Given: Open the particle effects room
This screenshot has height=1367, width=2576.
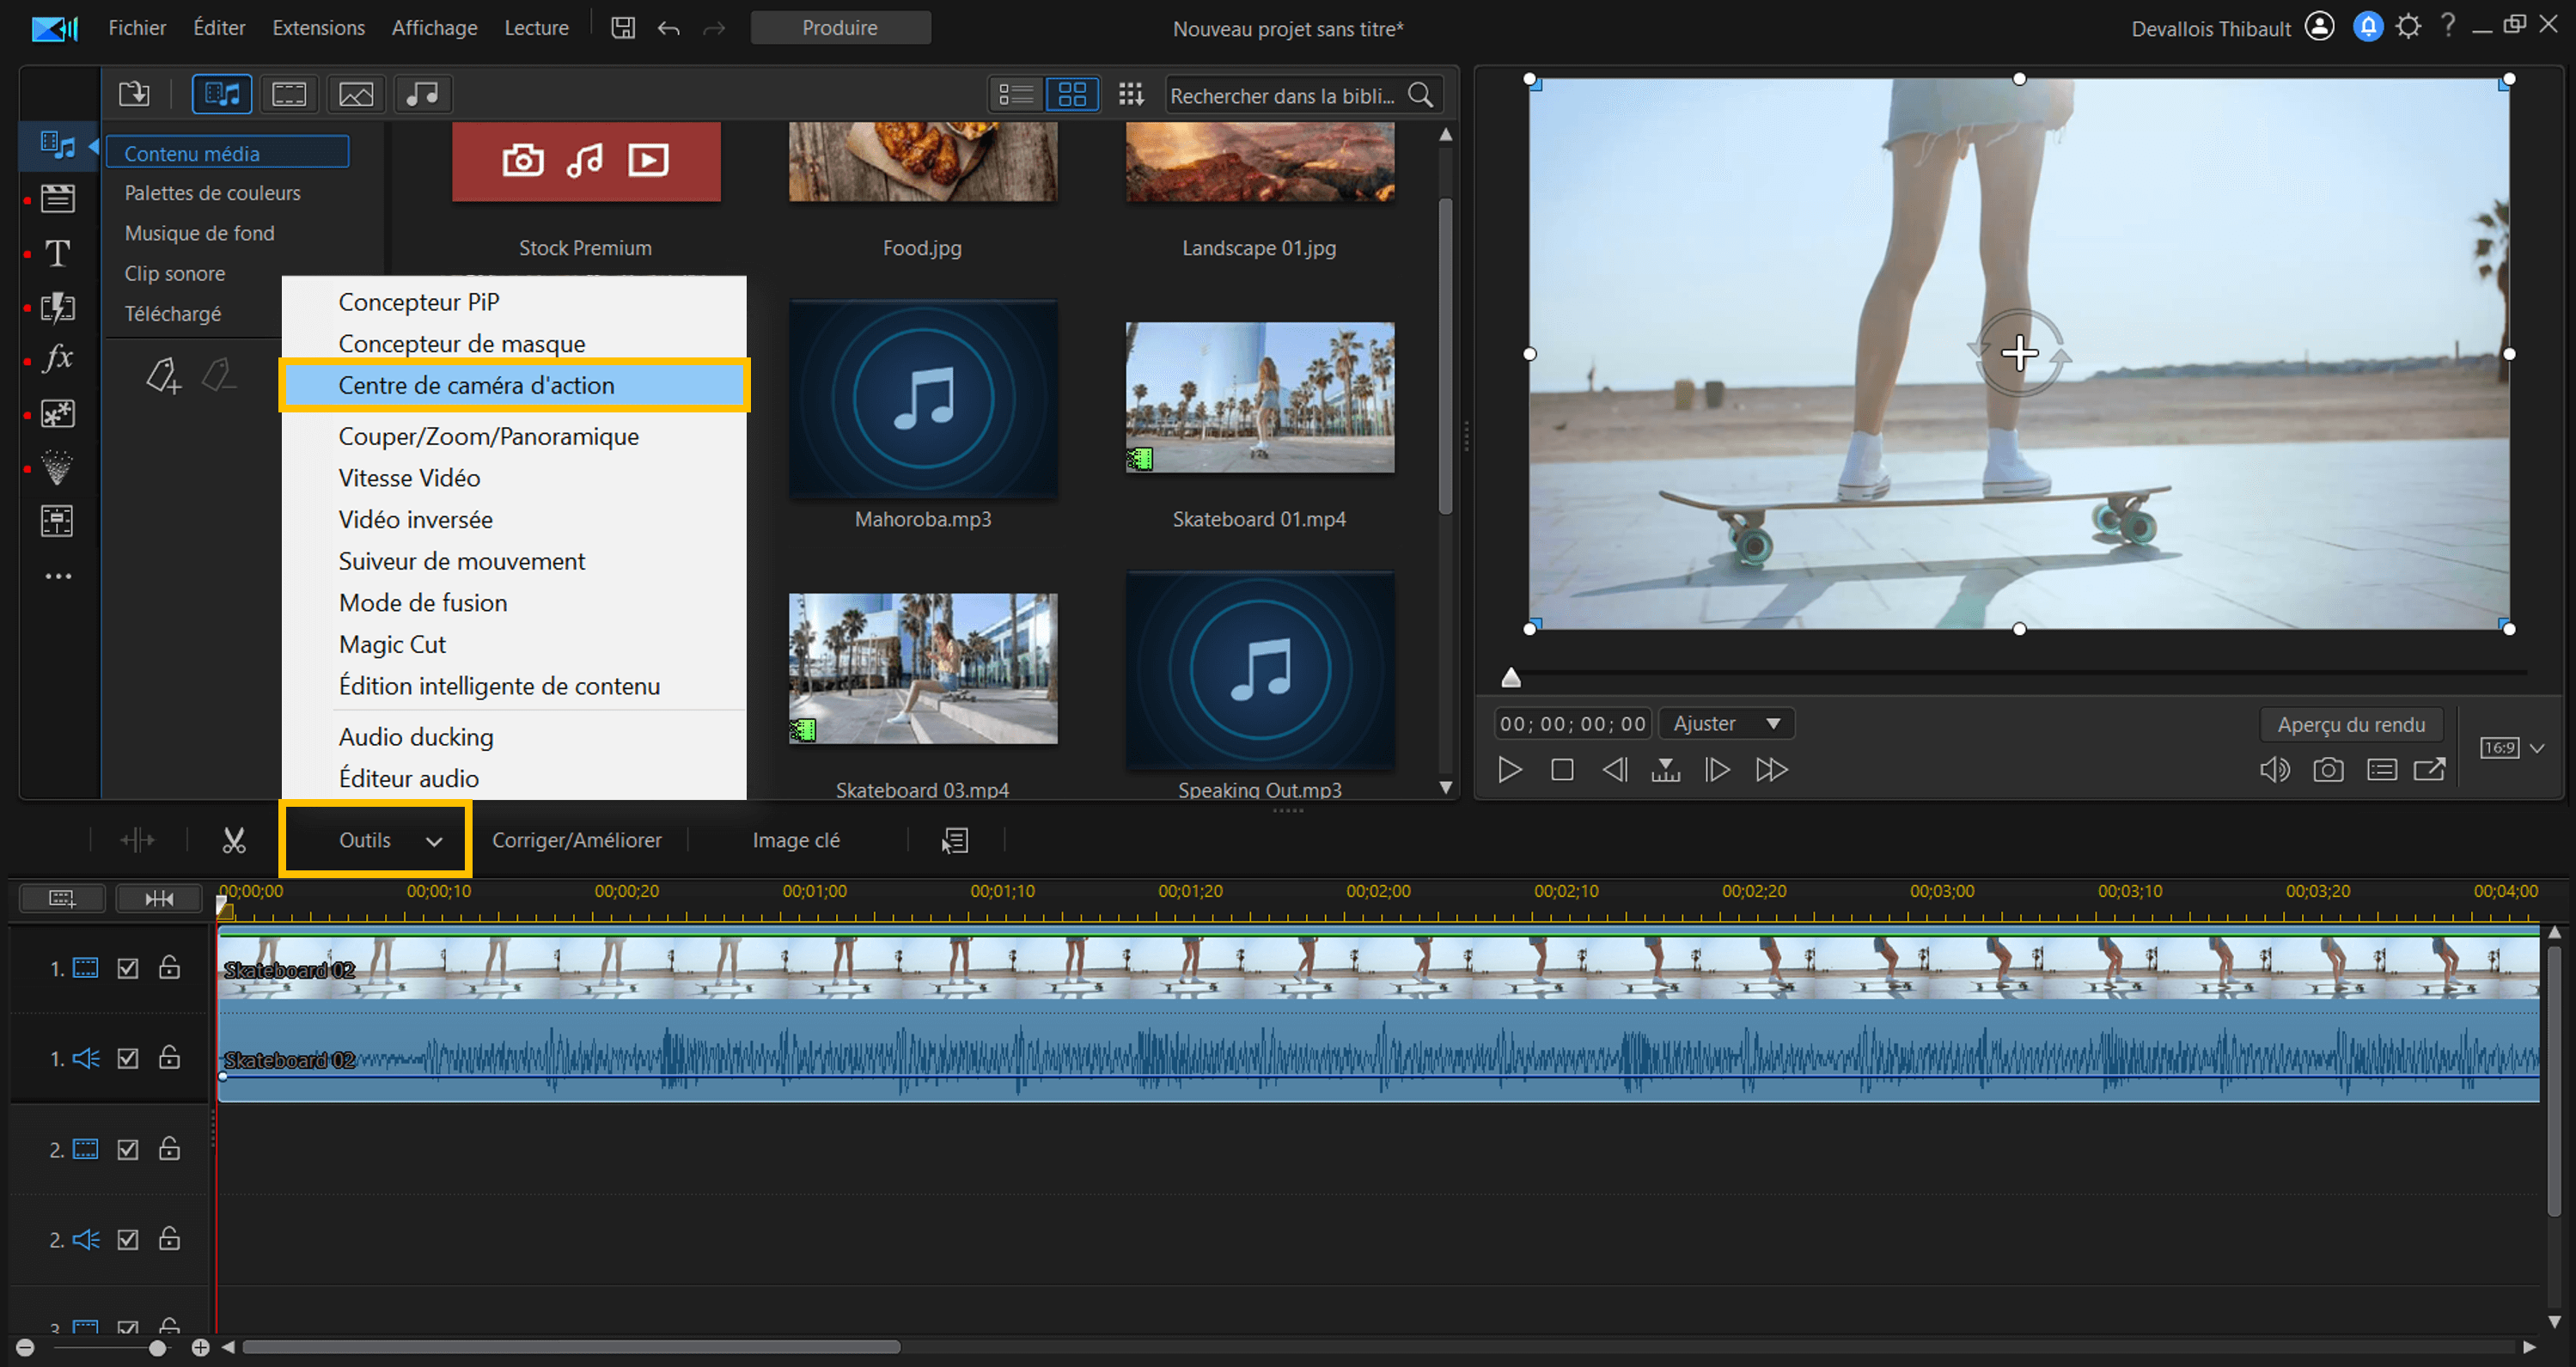Looking at the screenshot, I should (x=57, y=467).
